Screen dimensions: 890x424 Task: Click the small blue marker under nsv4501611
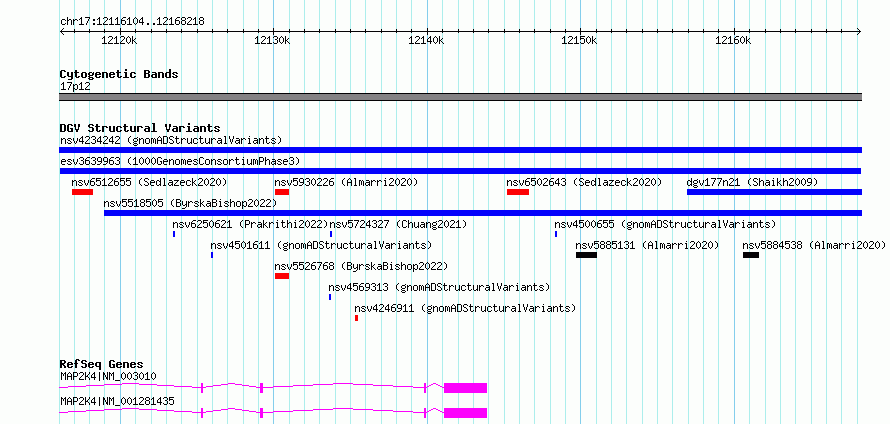click(212, 255)
